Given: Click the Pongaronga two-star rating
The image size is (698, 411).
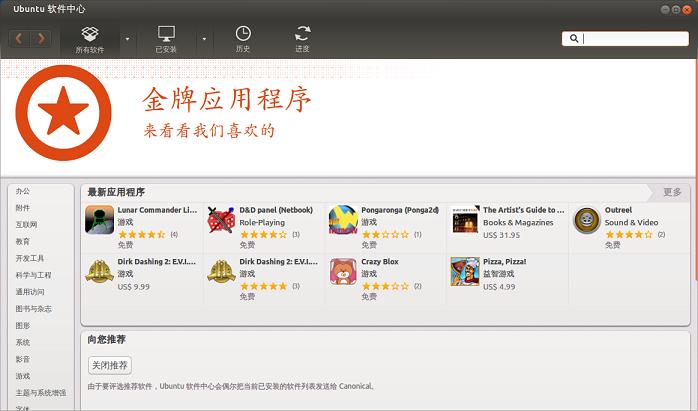Looking at the screenshot, I should coord(385,234).
